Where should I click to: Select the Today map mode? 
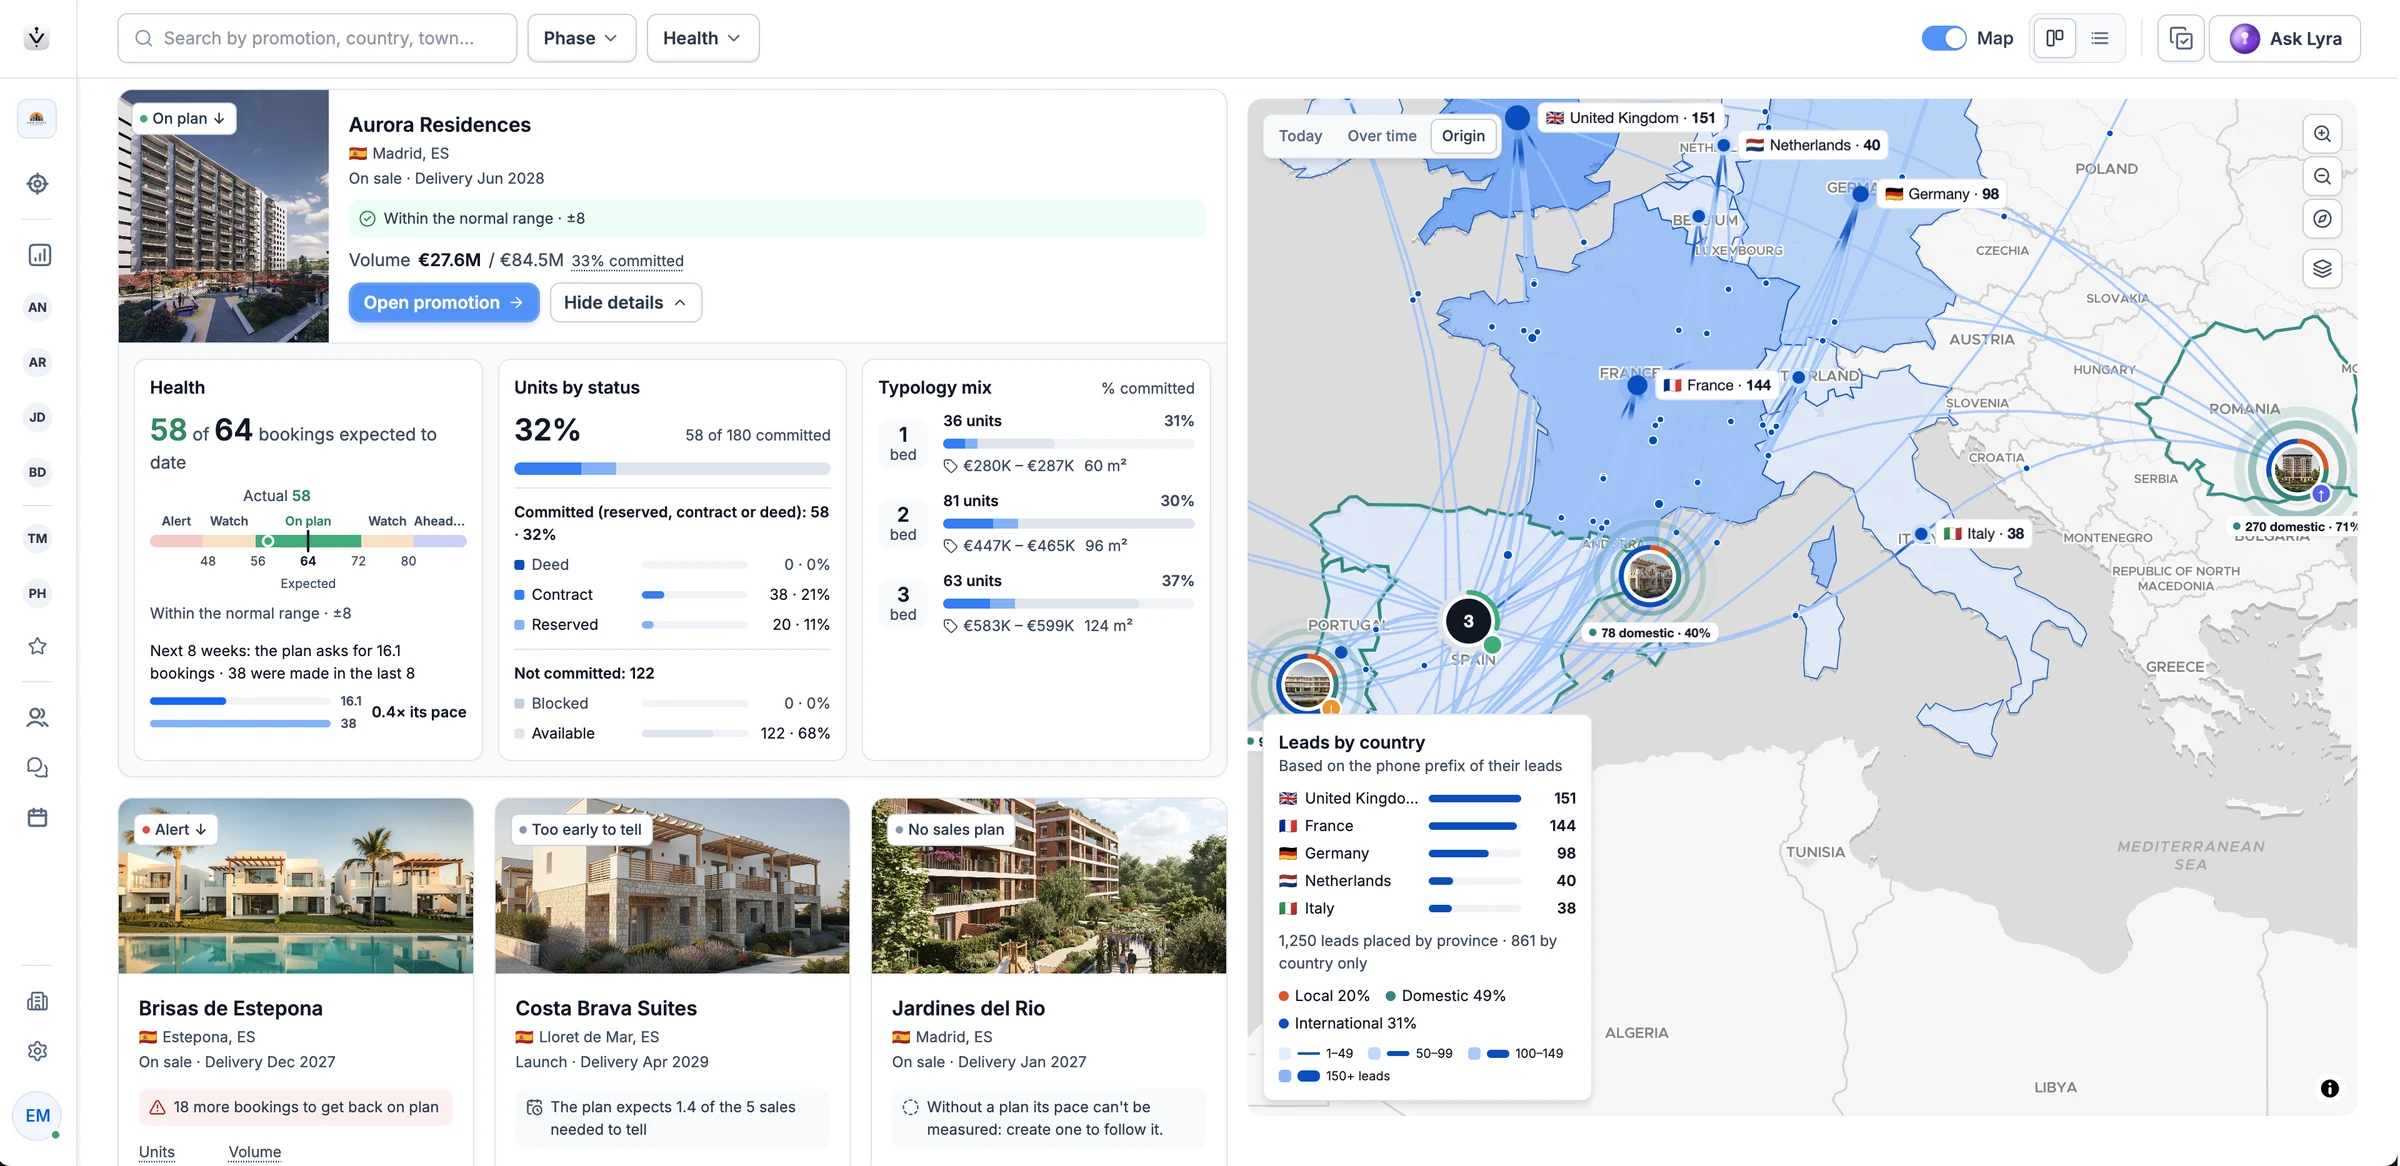1300,136
